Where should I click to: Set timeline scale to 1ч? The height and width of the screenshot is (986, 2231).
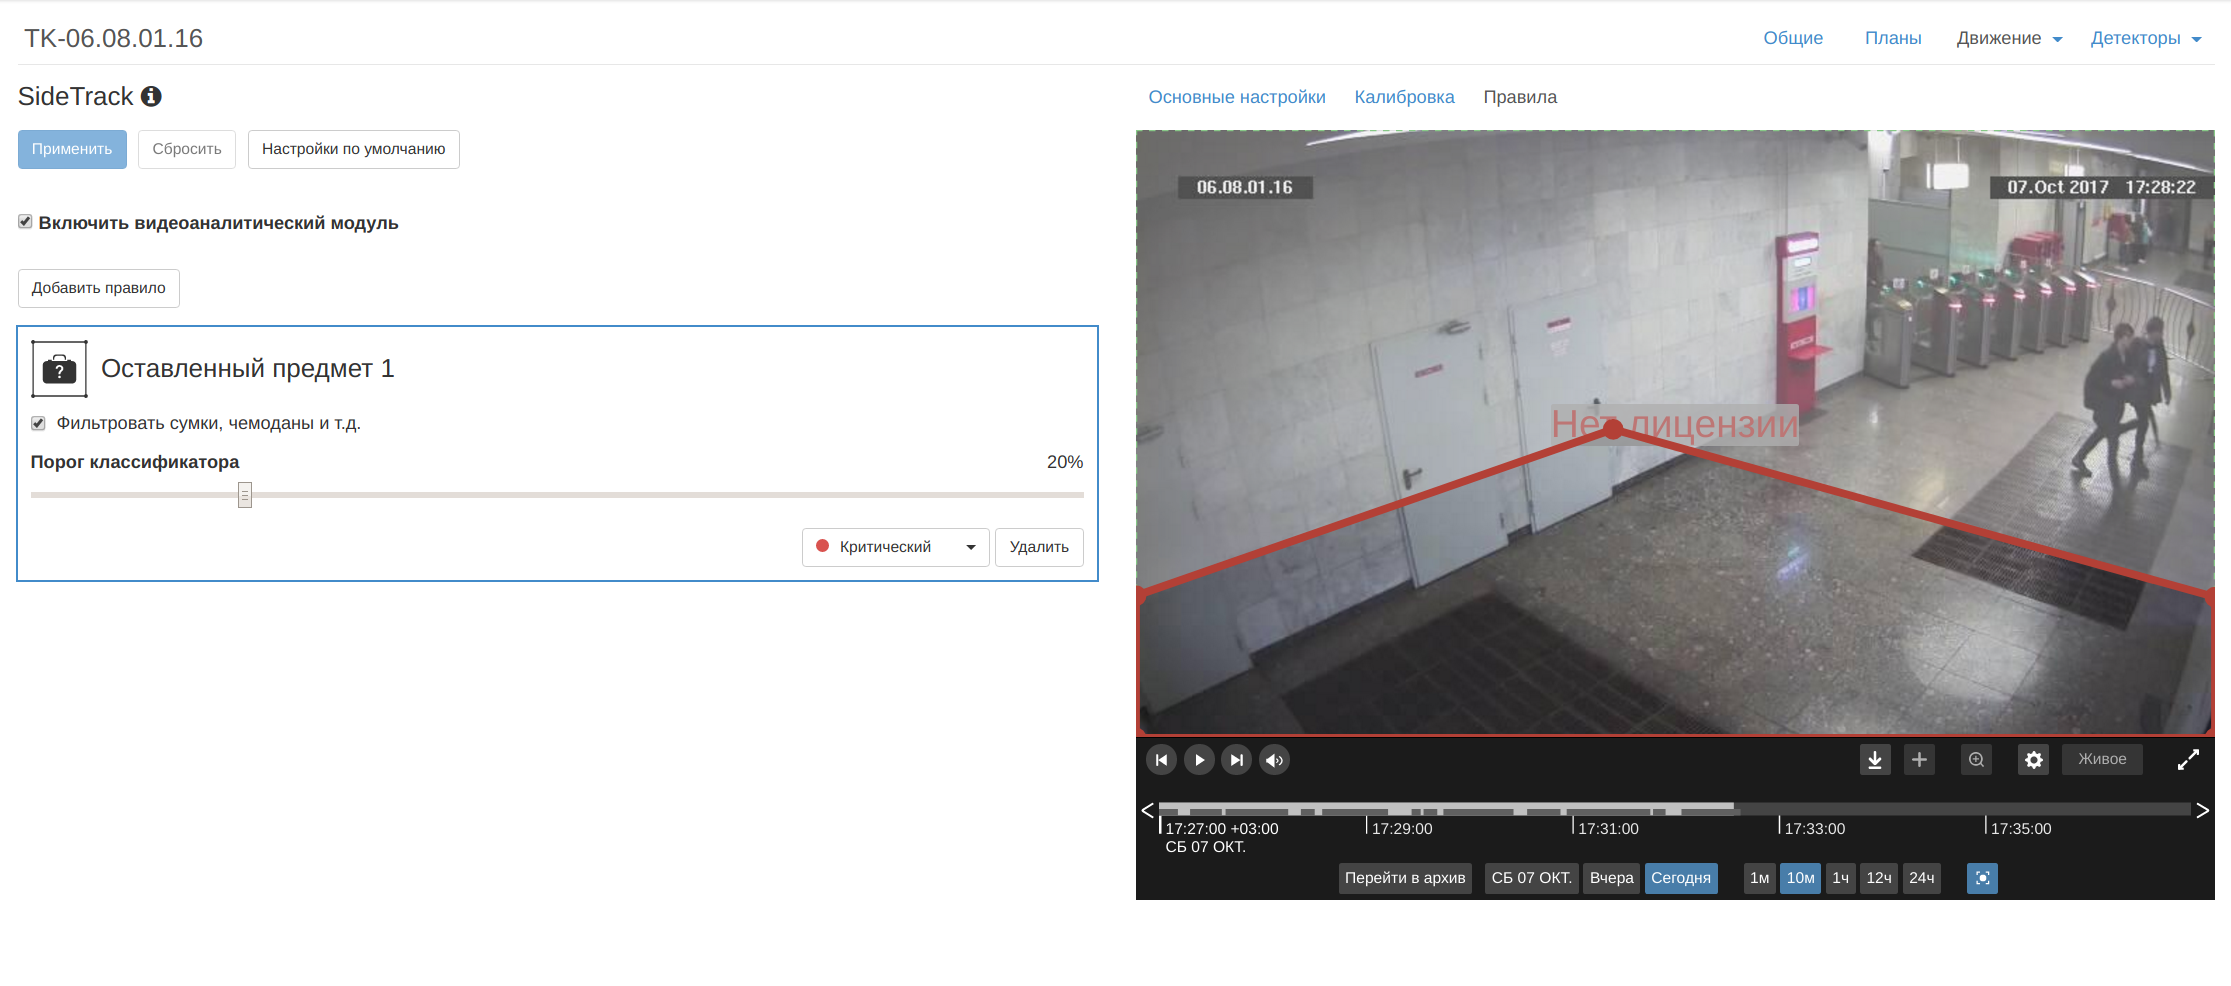(x=1840, y=878)
